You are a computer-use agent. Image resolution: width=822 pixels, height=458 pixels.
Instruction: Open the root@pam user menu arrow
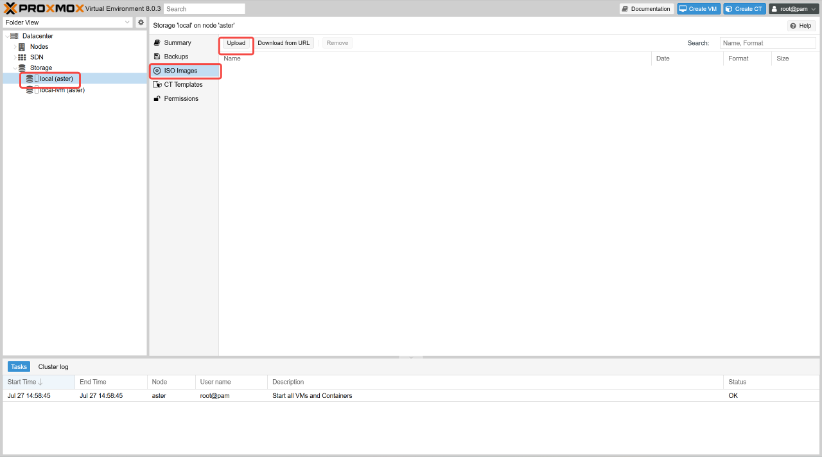point(813,9)
